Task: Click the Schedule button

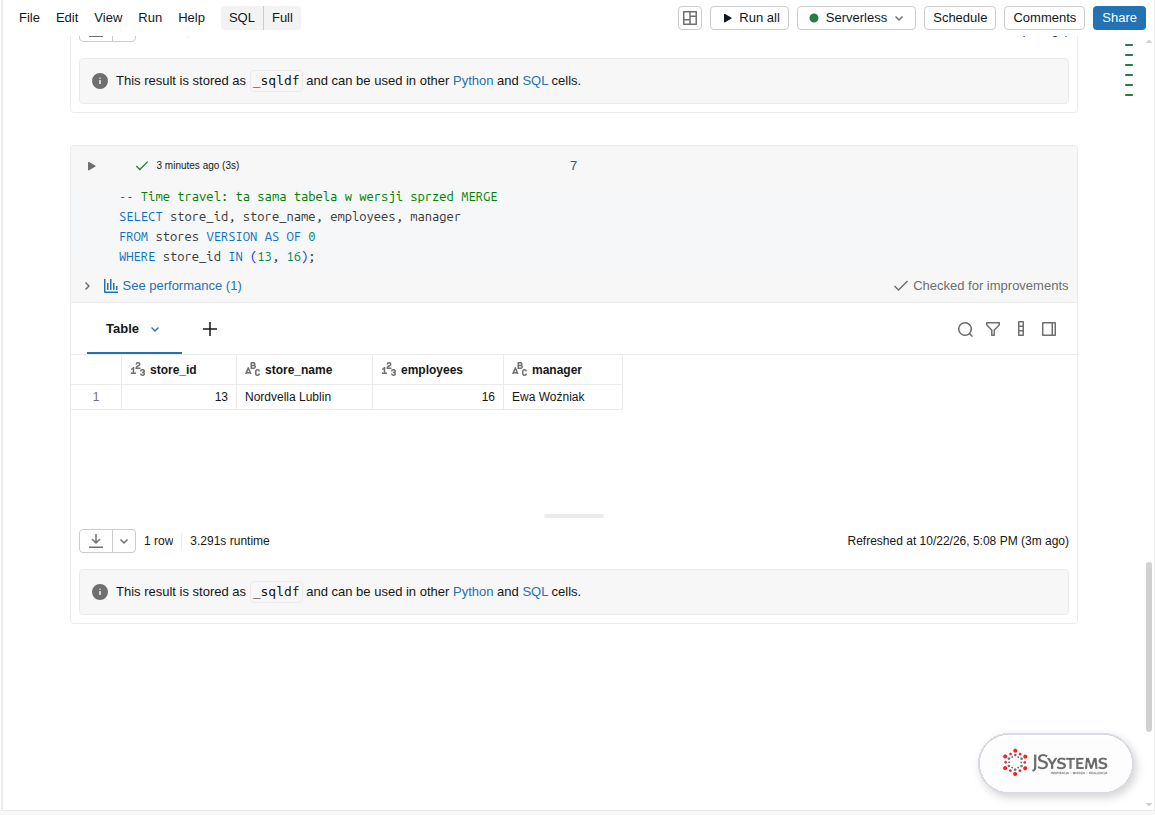Action: tap(960, 18)
